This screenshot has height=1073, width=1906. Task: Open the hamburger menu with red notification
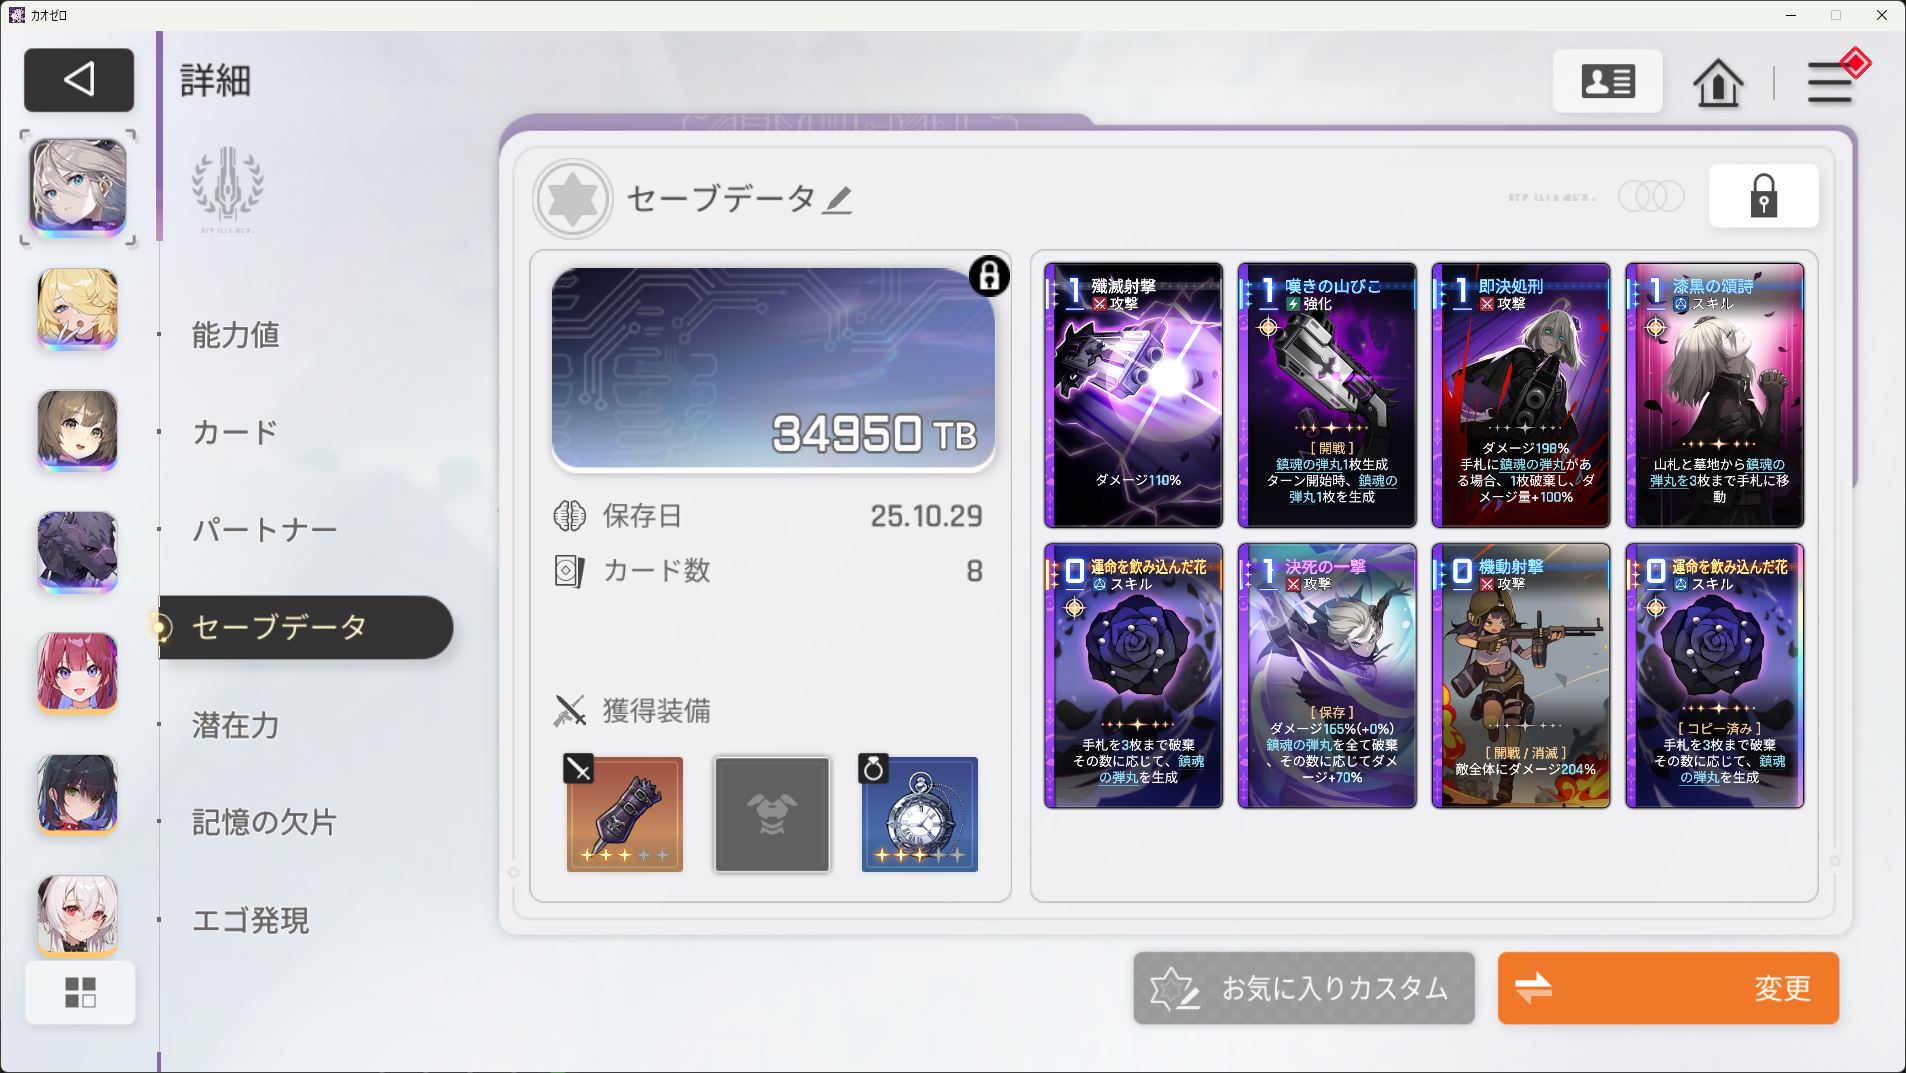[x=1832, y=80]
